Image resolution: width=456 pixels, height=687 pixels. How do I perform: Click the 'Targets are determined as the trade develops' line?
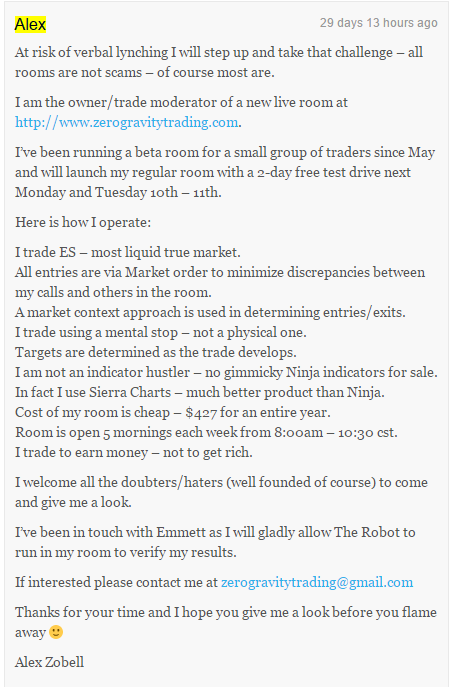[x=156, y=352]
